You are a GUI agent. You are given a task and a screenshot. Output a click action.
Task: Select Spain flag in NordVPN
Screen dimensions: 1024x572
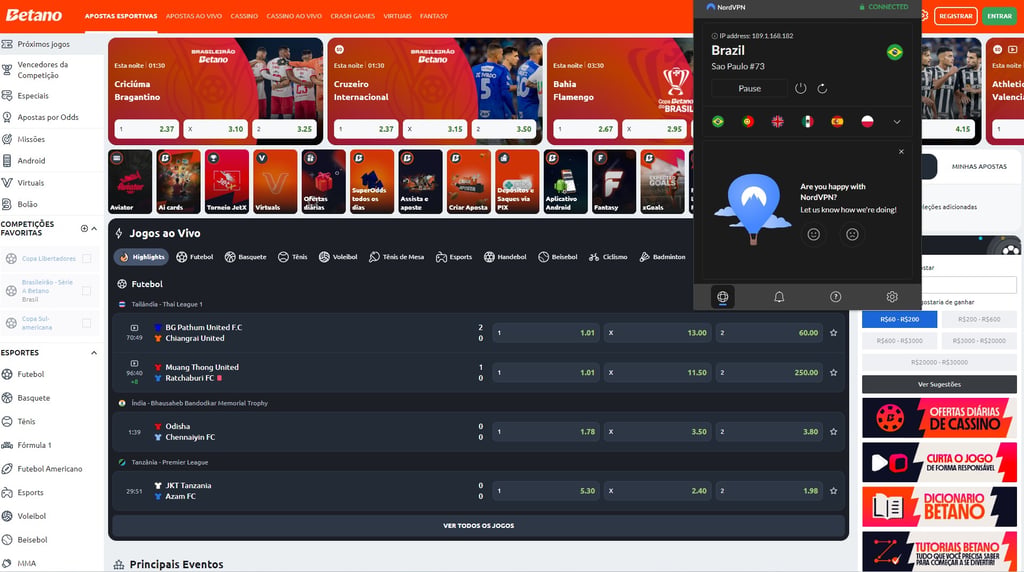click(x=837, y=121)
